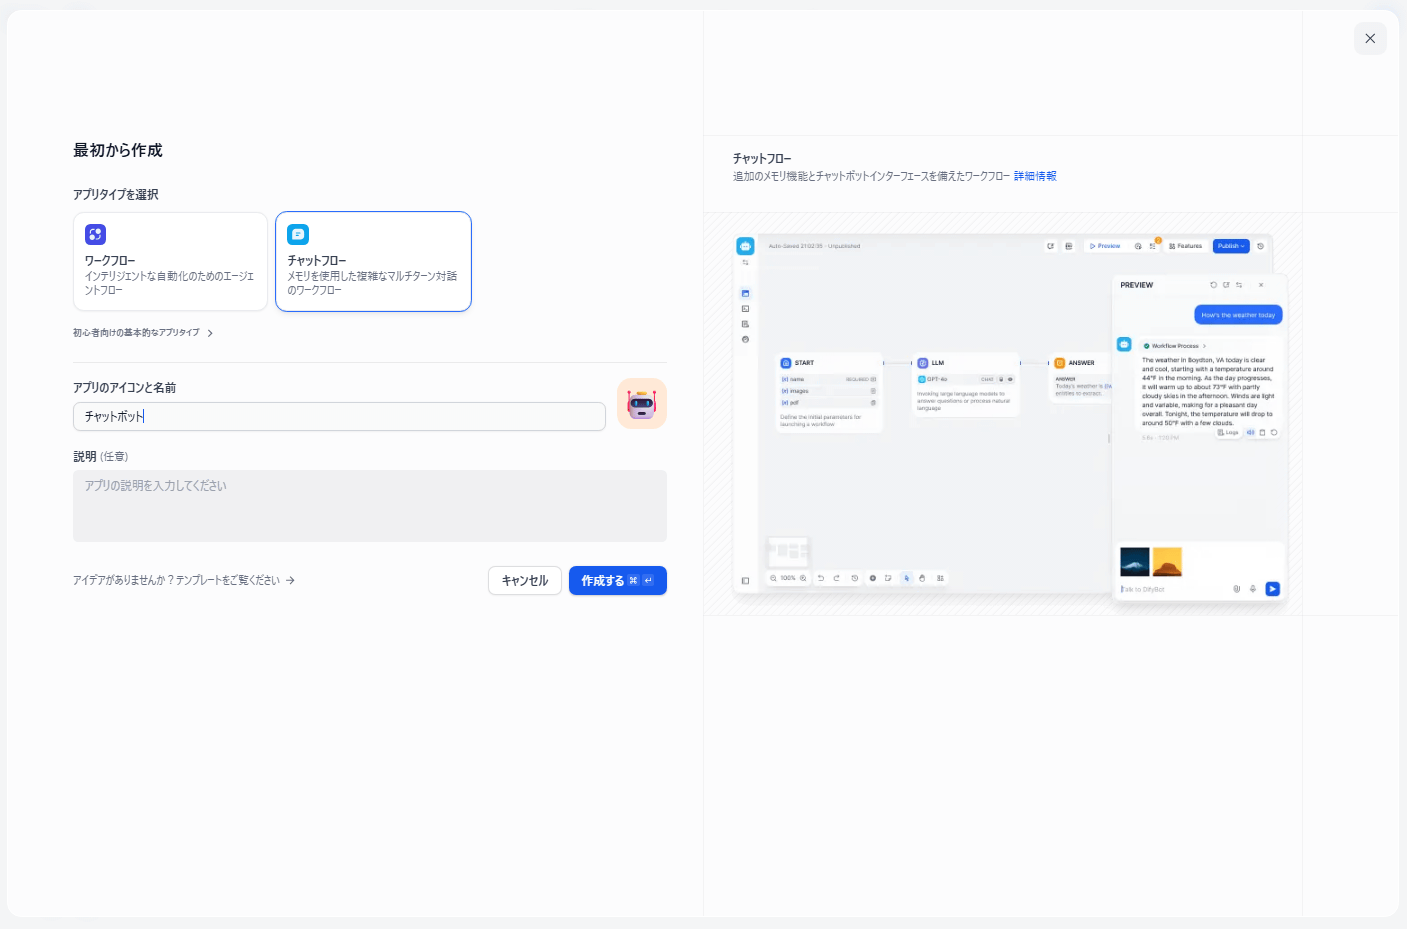Click the Features button in preview image
Screen dimensions: 1407x929
point(1186,246)
